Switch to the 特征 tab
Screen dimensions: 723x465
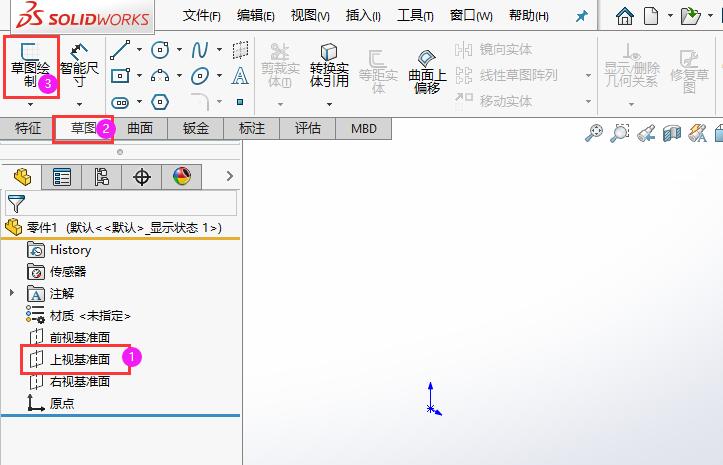coord(28,128)
